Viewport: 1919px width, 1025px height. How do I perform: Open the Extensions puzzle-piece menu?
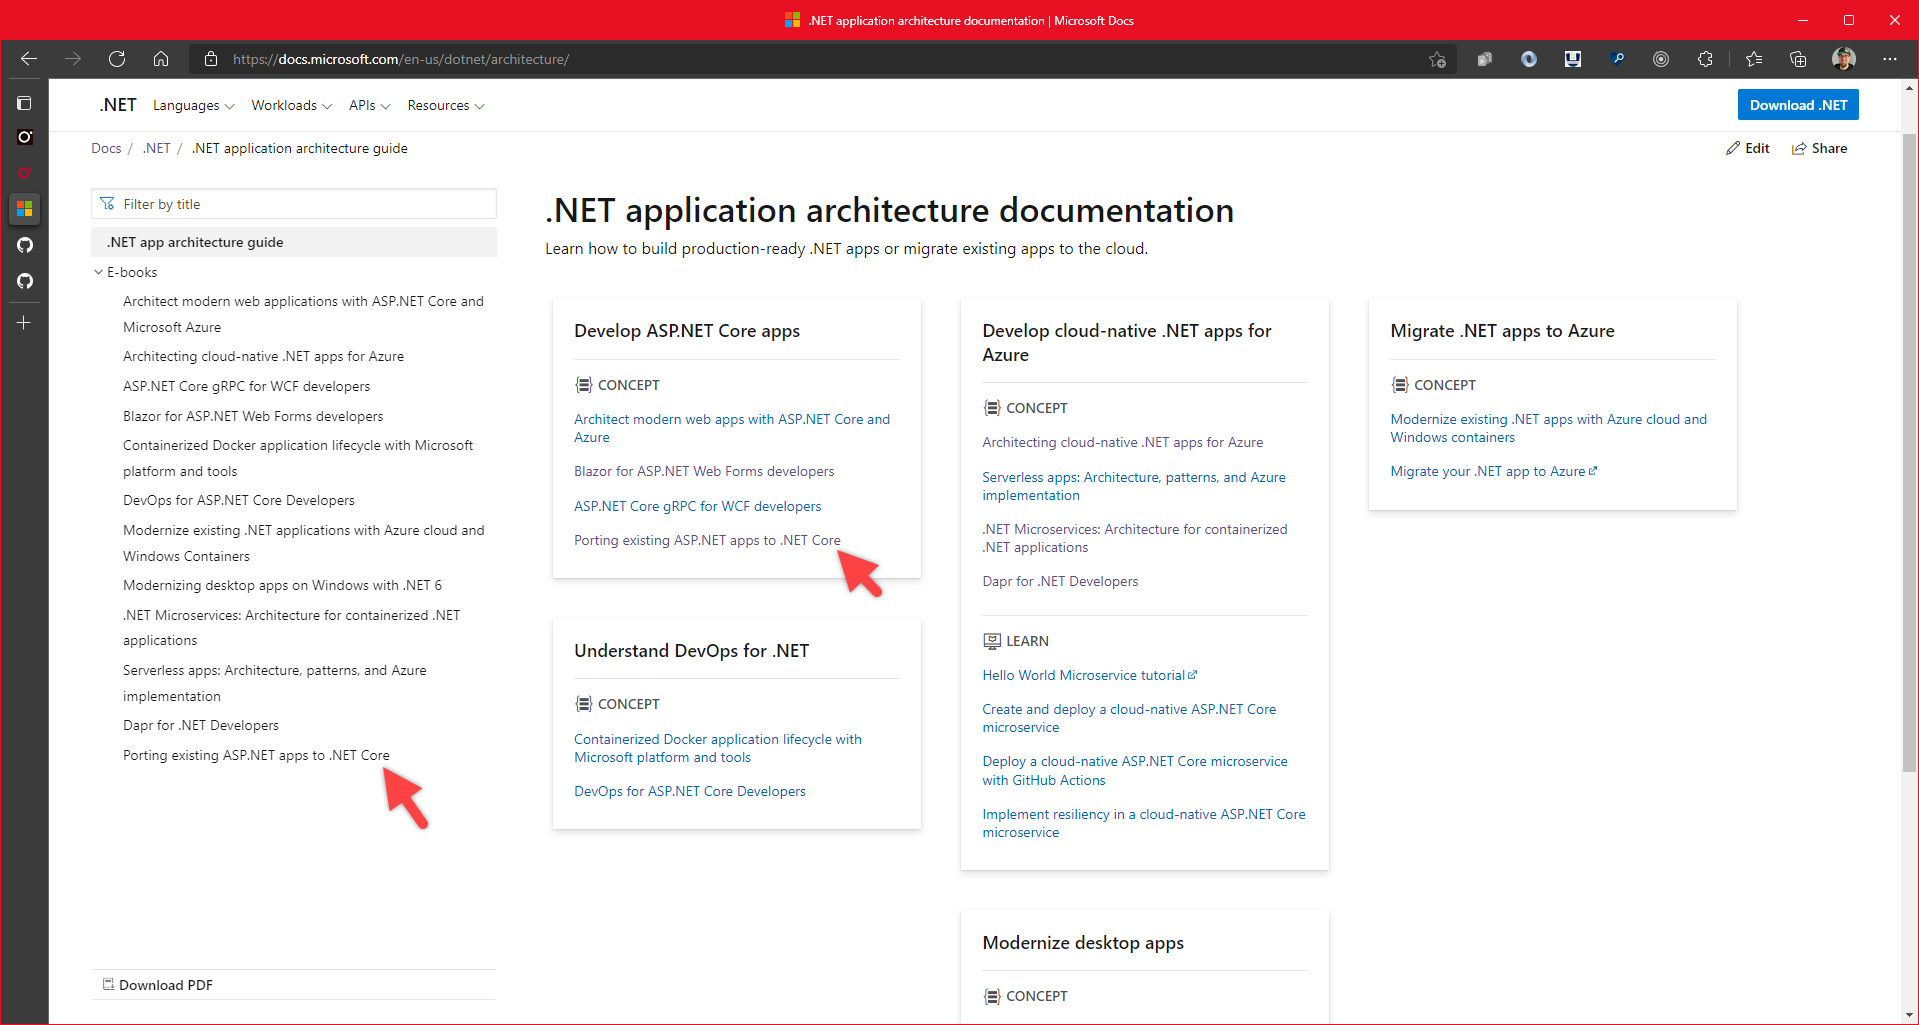1705,60
